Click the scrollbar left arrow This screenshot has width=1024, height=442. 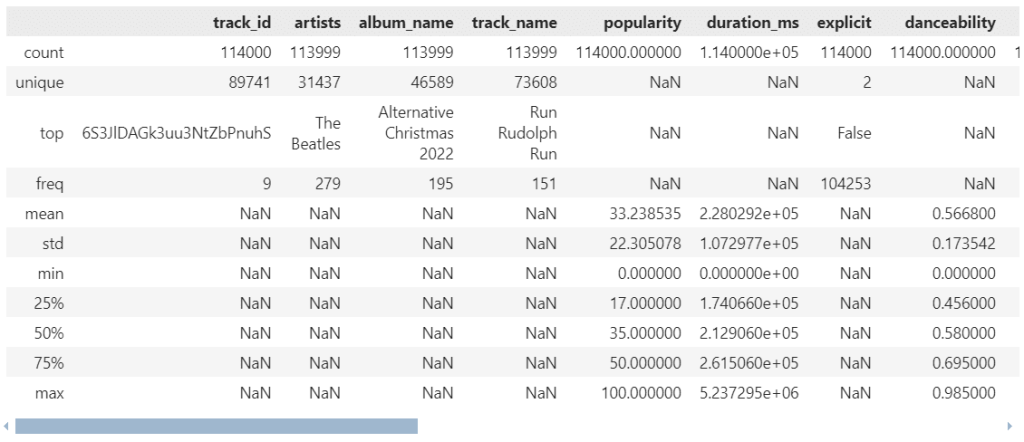pyautogui.click(x=6, y=427)
